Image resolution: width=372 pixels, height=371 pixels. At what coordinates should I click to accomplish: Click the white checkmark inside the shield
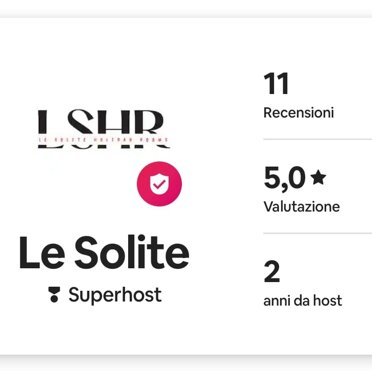coord(160,183)
